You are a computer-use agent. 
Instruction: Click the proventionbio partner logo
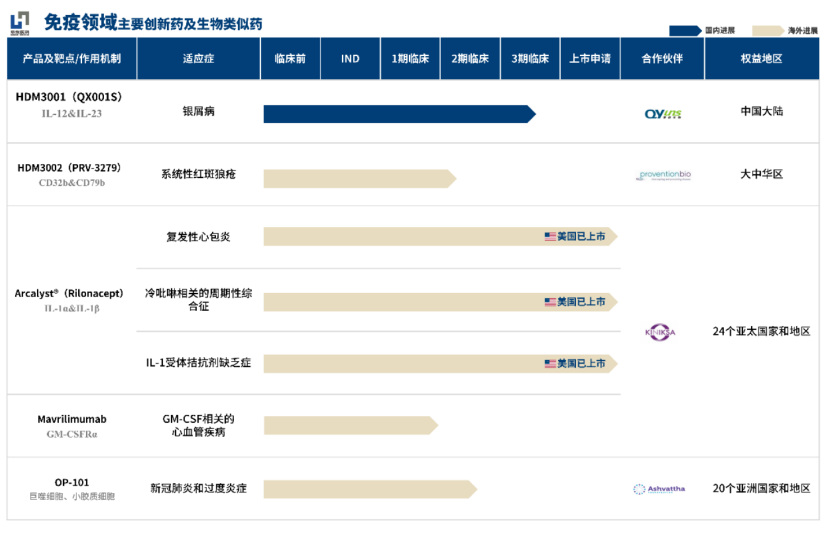pos(663,176)
